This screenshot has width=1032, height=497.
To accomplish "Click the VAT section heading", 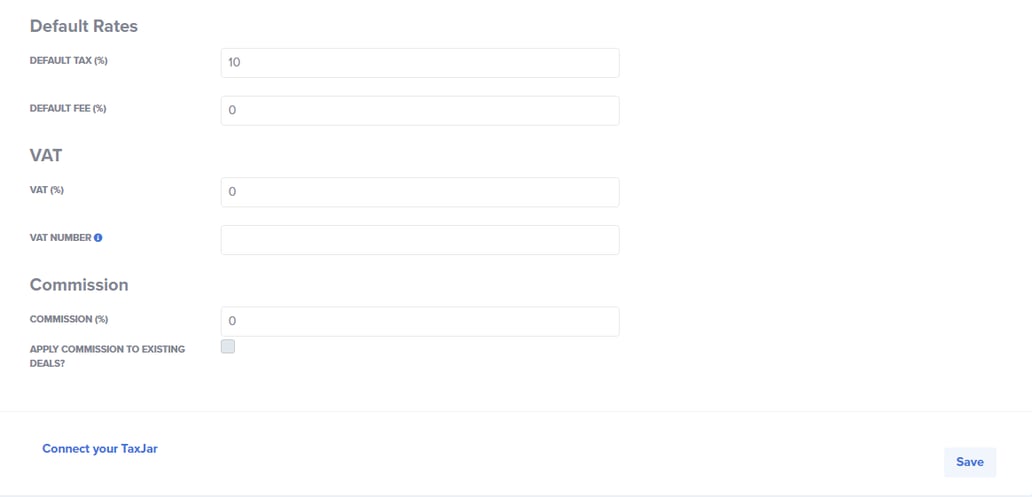I will pos(47,156).
